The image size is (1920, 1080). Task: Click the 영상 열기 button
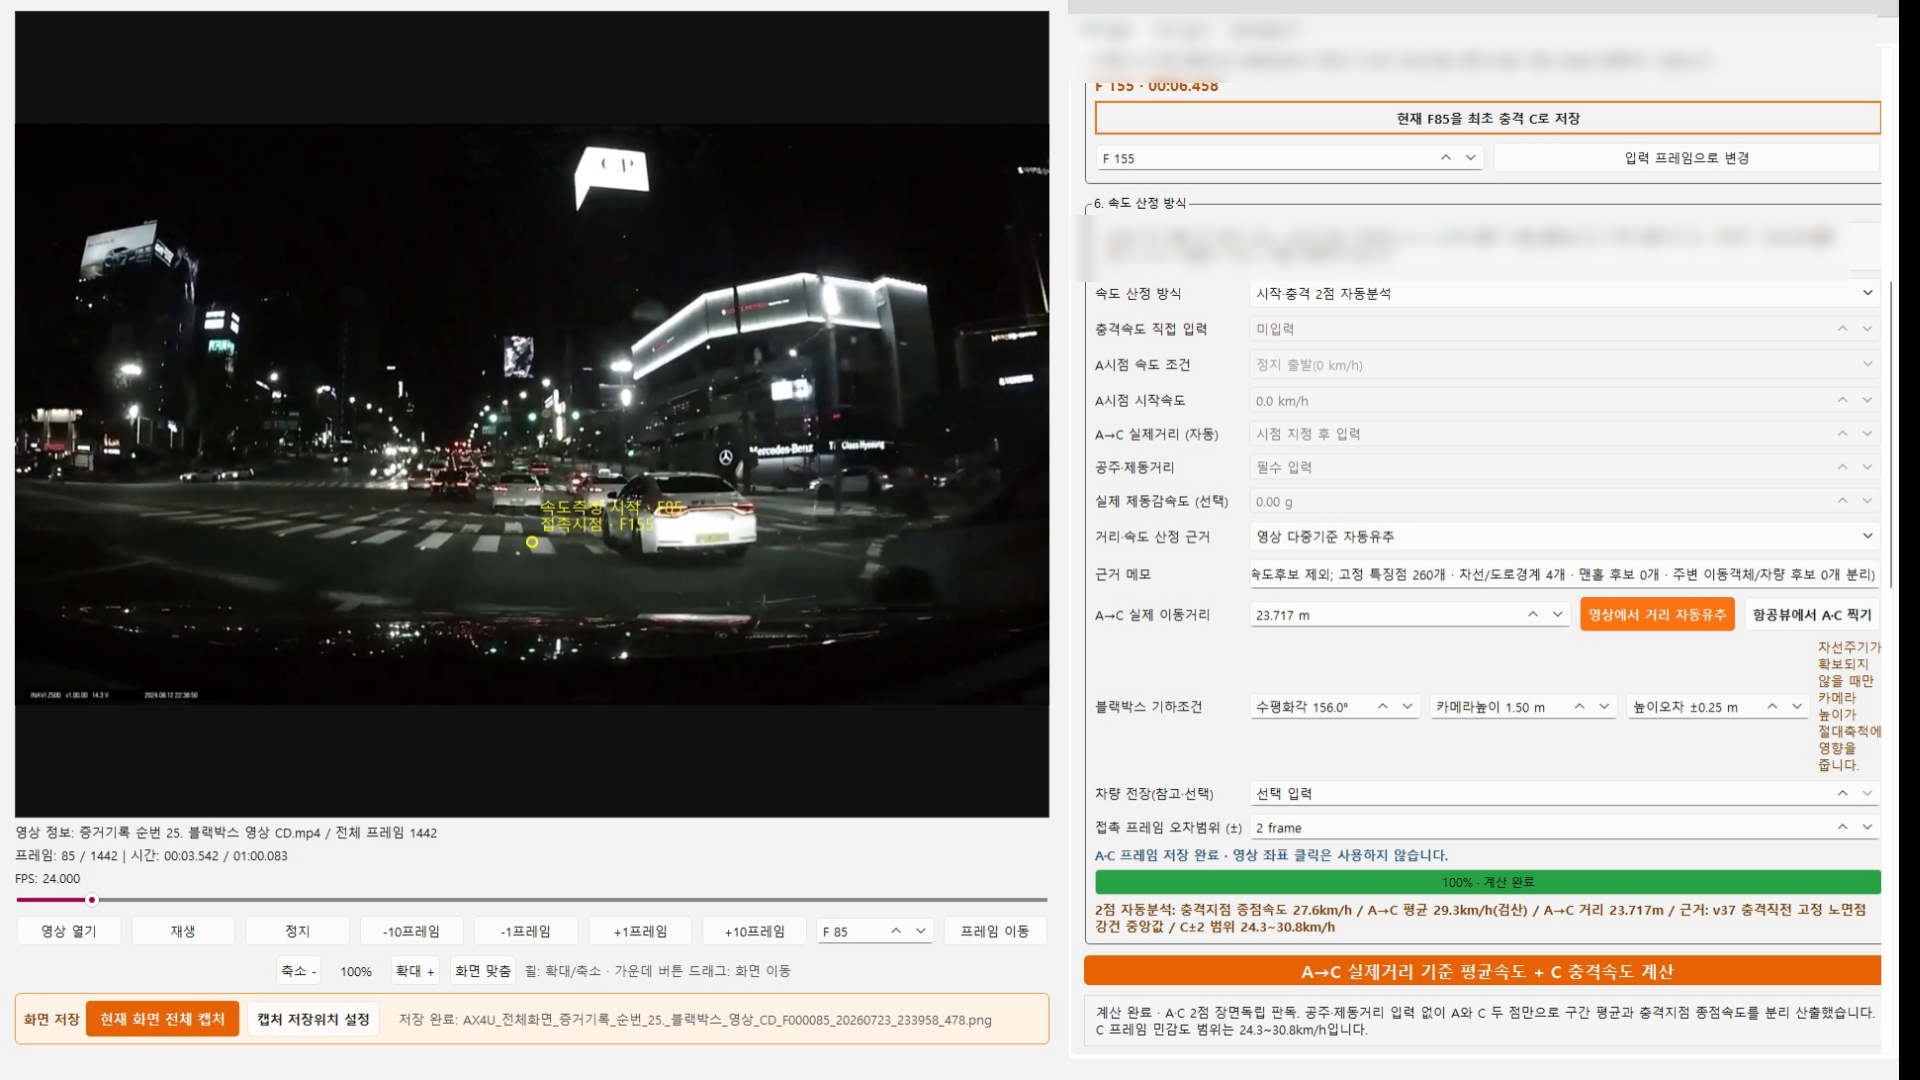tap(69, 931)
